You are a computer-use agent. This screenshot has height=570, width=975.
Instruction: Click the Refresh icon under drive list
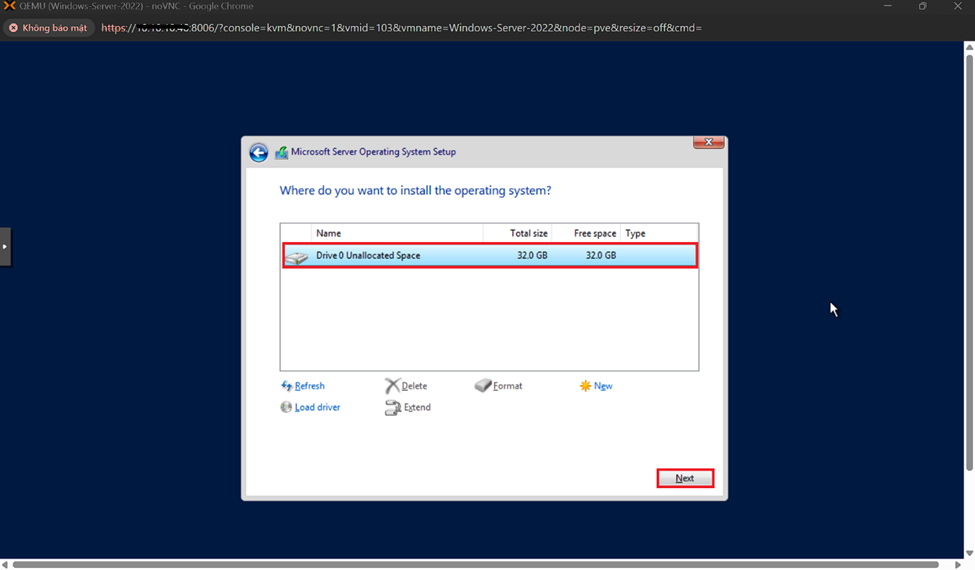pos(287,386)
